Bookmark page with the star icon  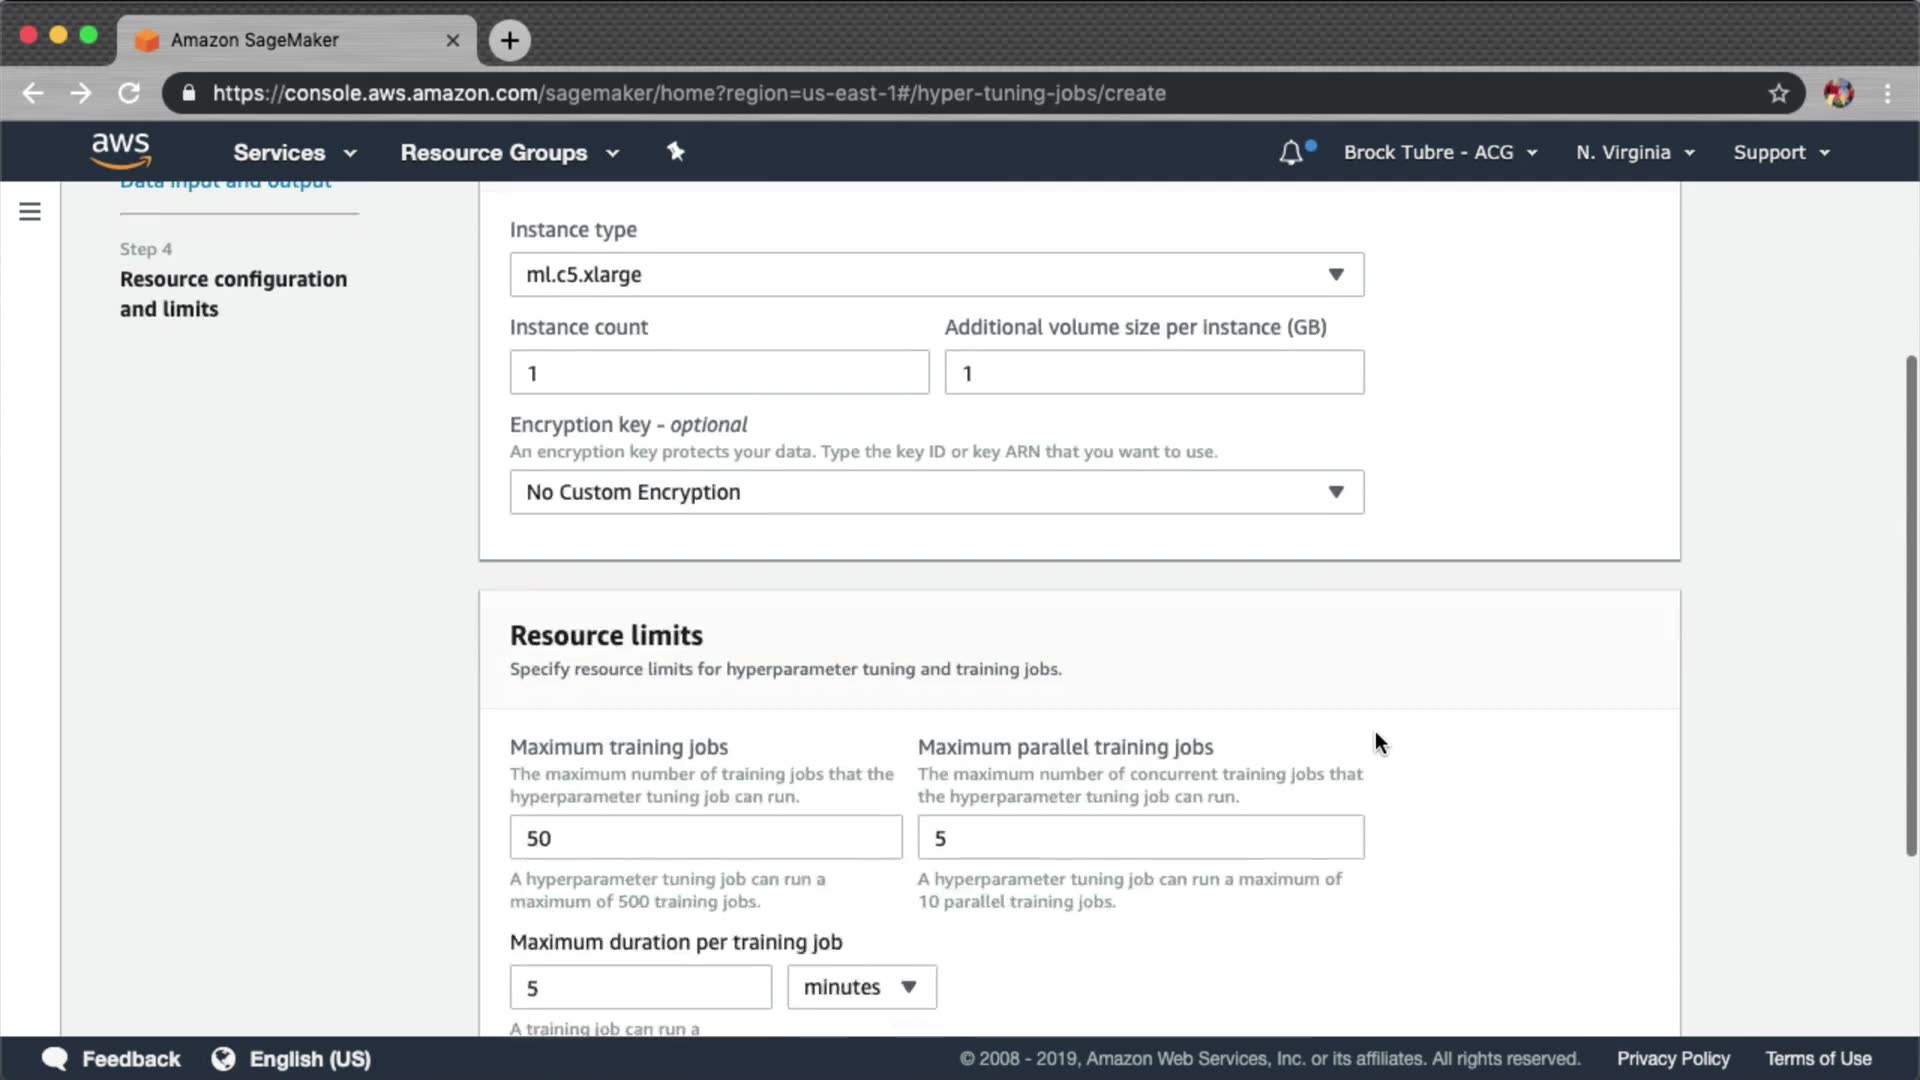[x=1778, y=93]
